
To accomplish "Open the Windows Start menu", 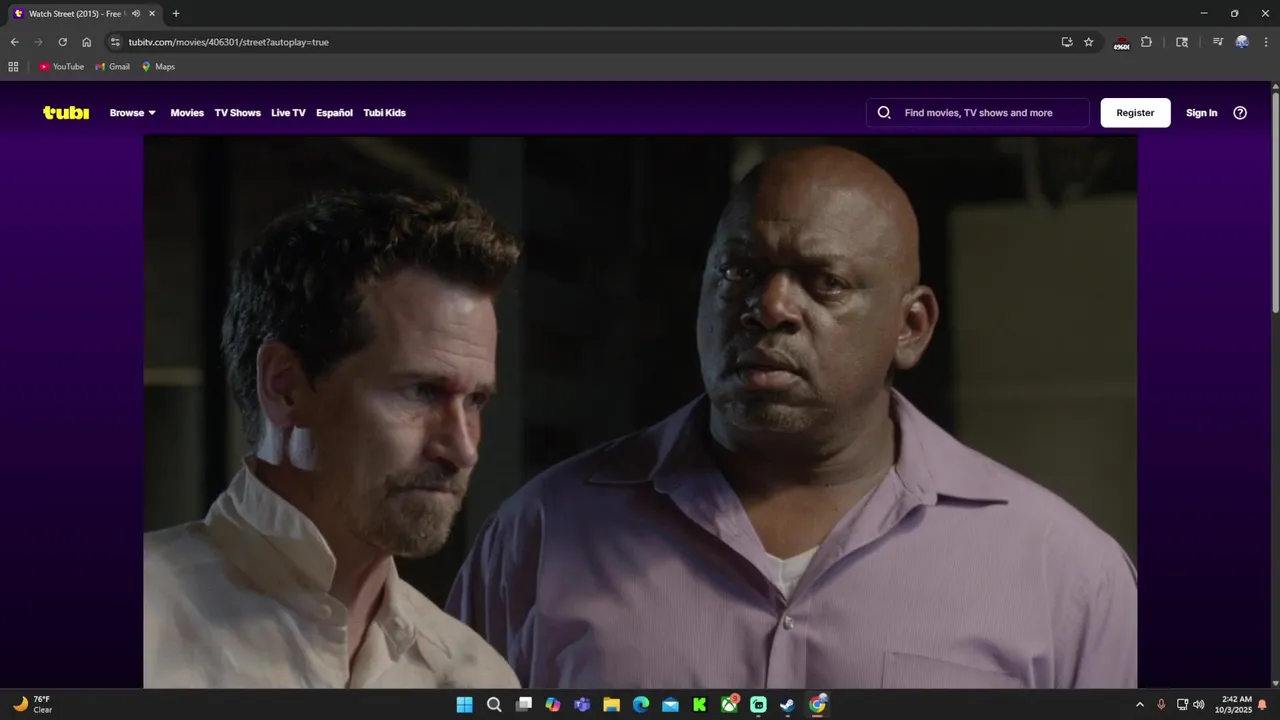I will [464, 705].
